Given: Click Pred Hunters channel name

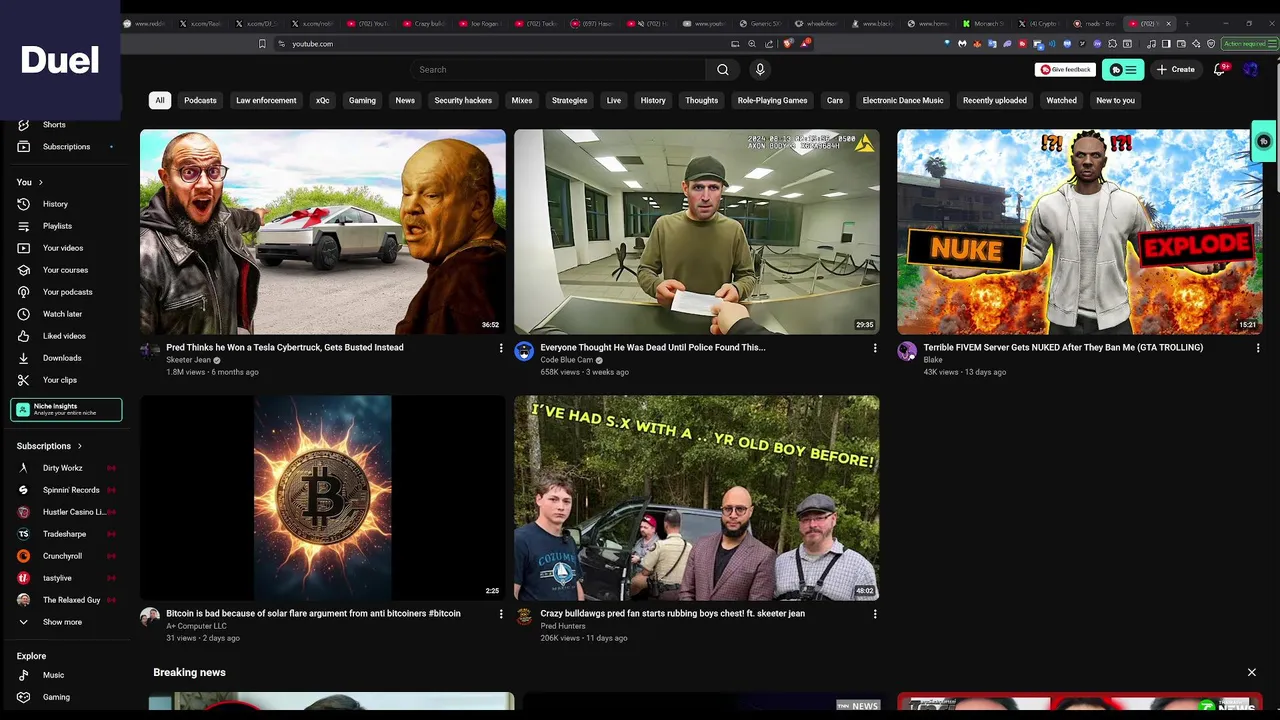Looking at the screenshot, I should click(x=563, y=626).
